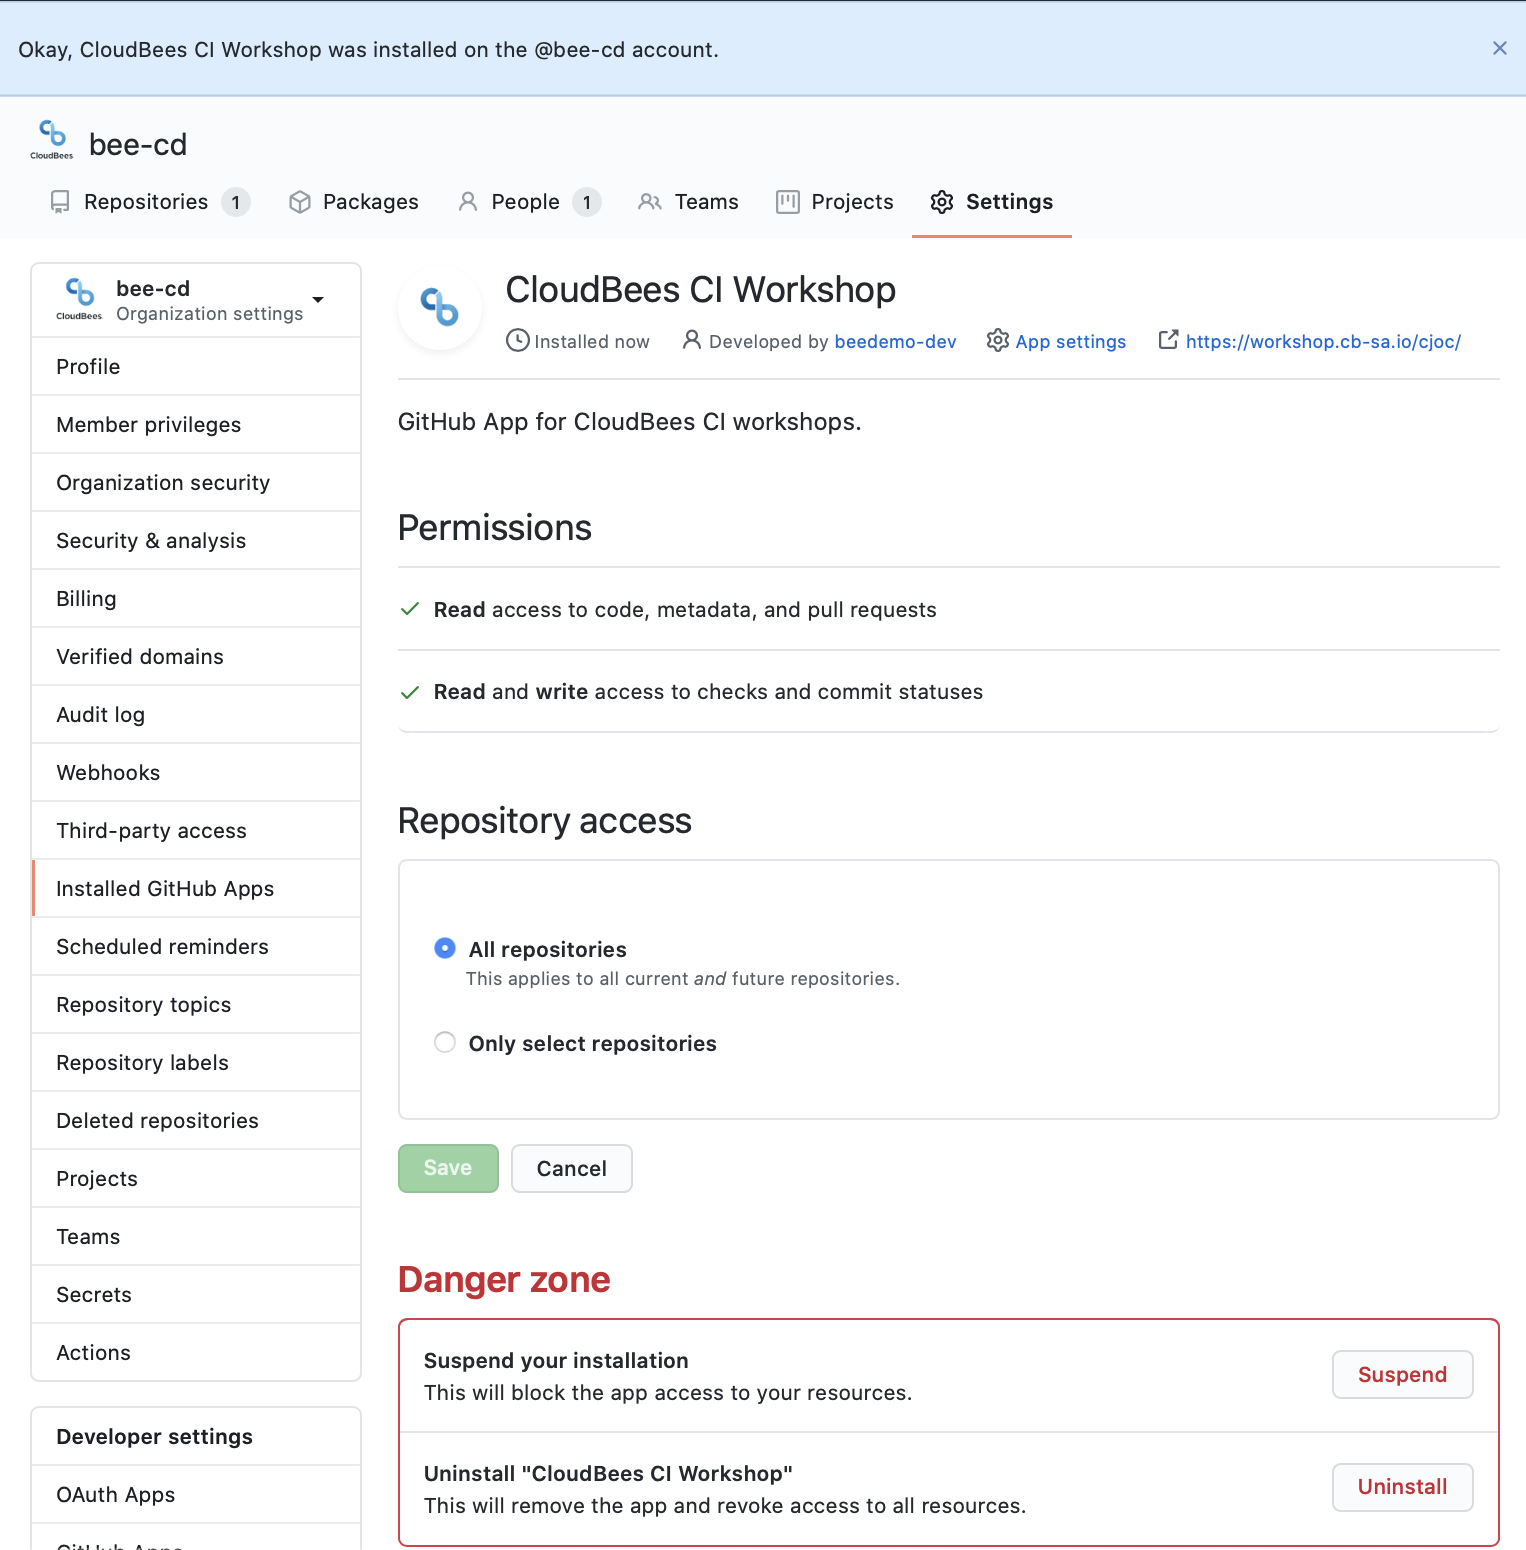The width and height of the screenshot is (1526, 1550).
Task: Click the gear icon beside App settings
Action: [997, 341]
